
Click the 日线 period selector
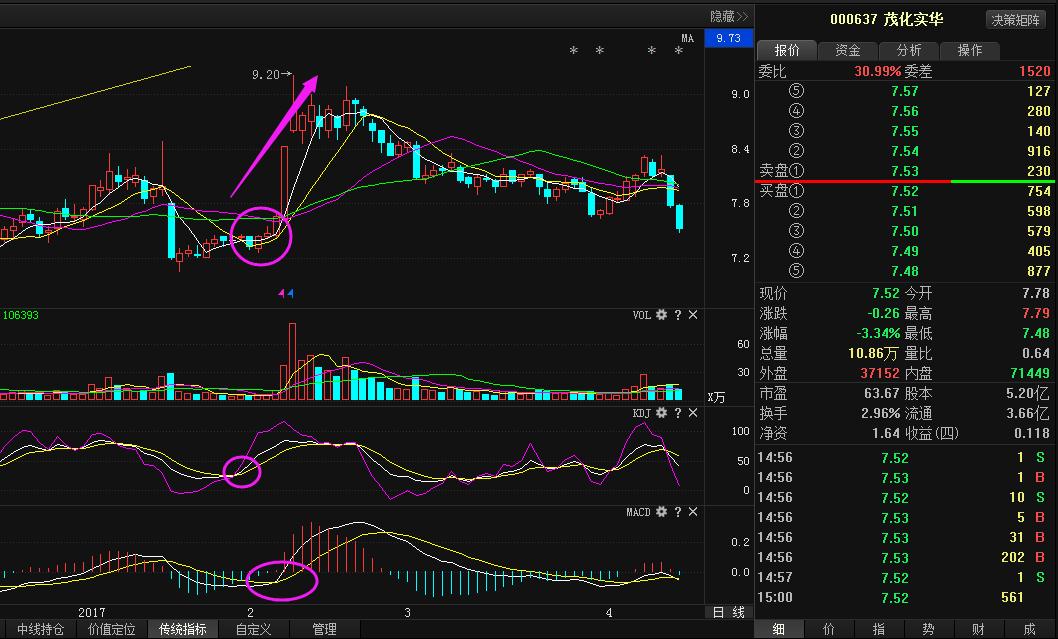(729, 612)
